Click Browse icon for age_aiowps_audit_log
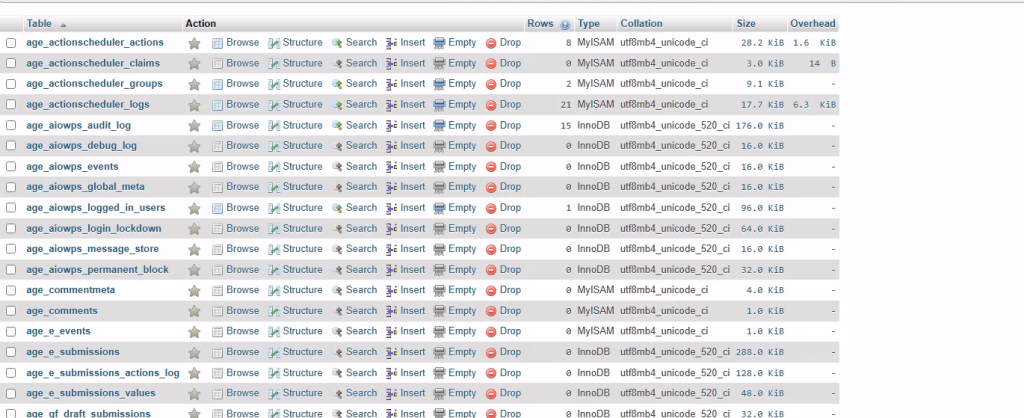The height and width of the screenshot is (418, 1024). (218, 126)
